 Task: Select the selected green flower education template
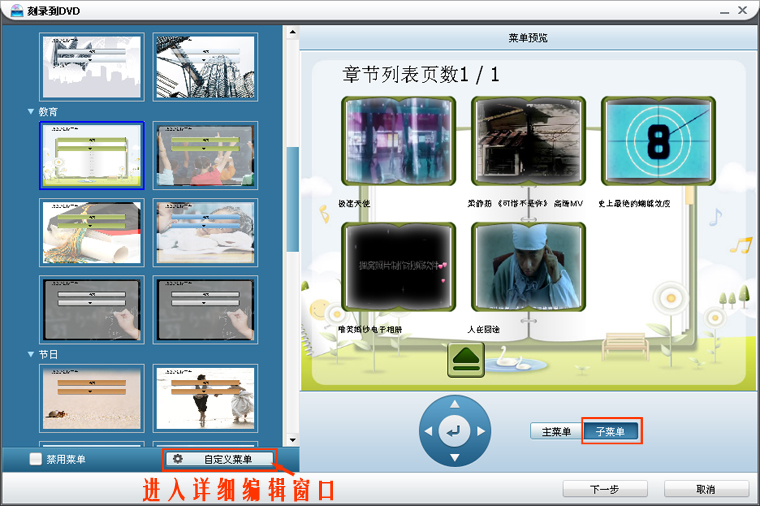click(x=92, y=155)
